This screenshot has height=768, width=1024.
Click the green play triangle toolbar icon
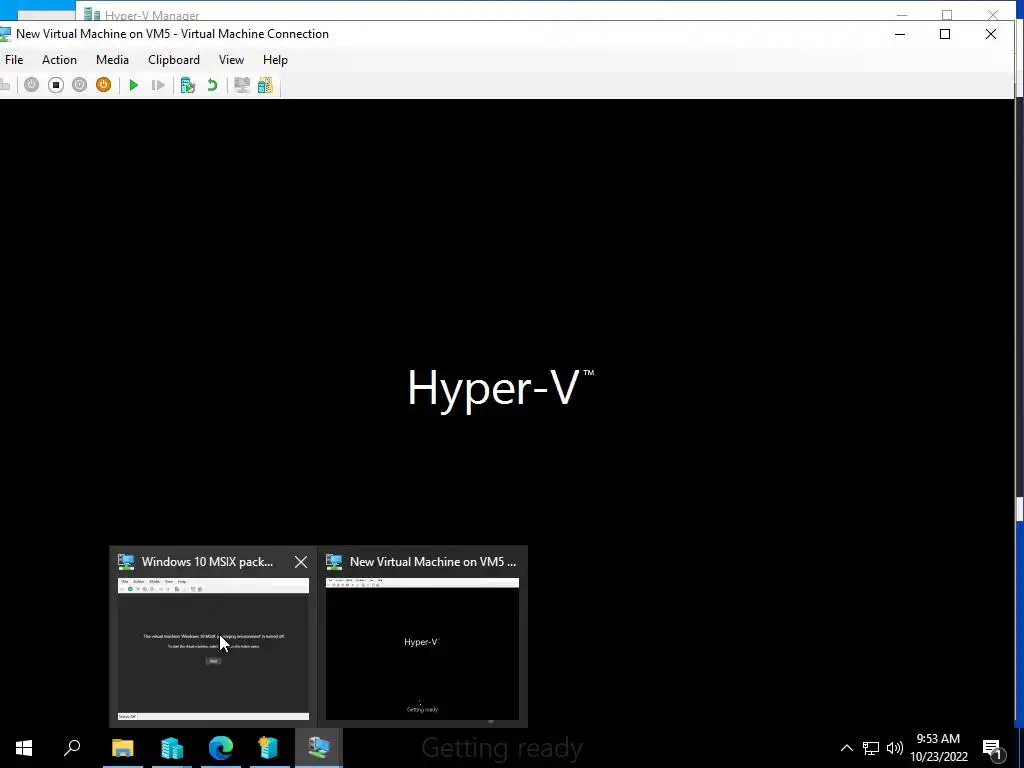click(133, 85)
